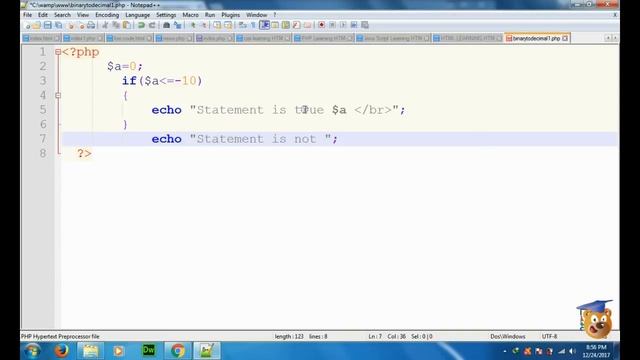Click the text "Statement is not" on line 7
The height and width of the screenshot is (360, 640).
click(256, 139)
